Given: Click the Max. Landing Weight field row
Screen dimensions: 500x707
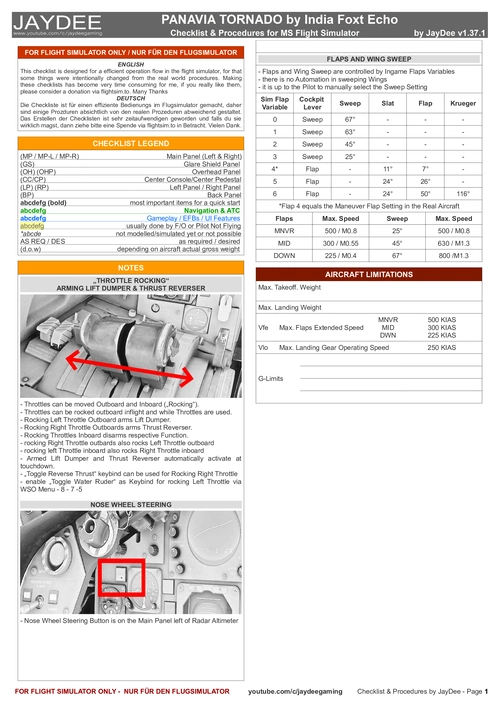Looking at the screenshot, I should point(369,308).
